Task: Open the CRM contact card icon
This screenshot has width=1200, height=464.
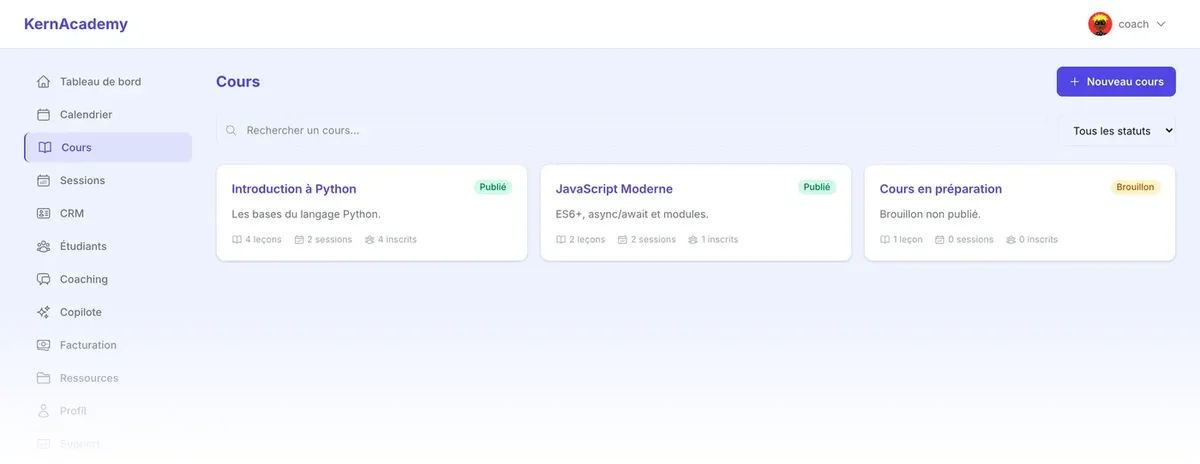Action: click(43, 214)
